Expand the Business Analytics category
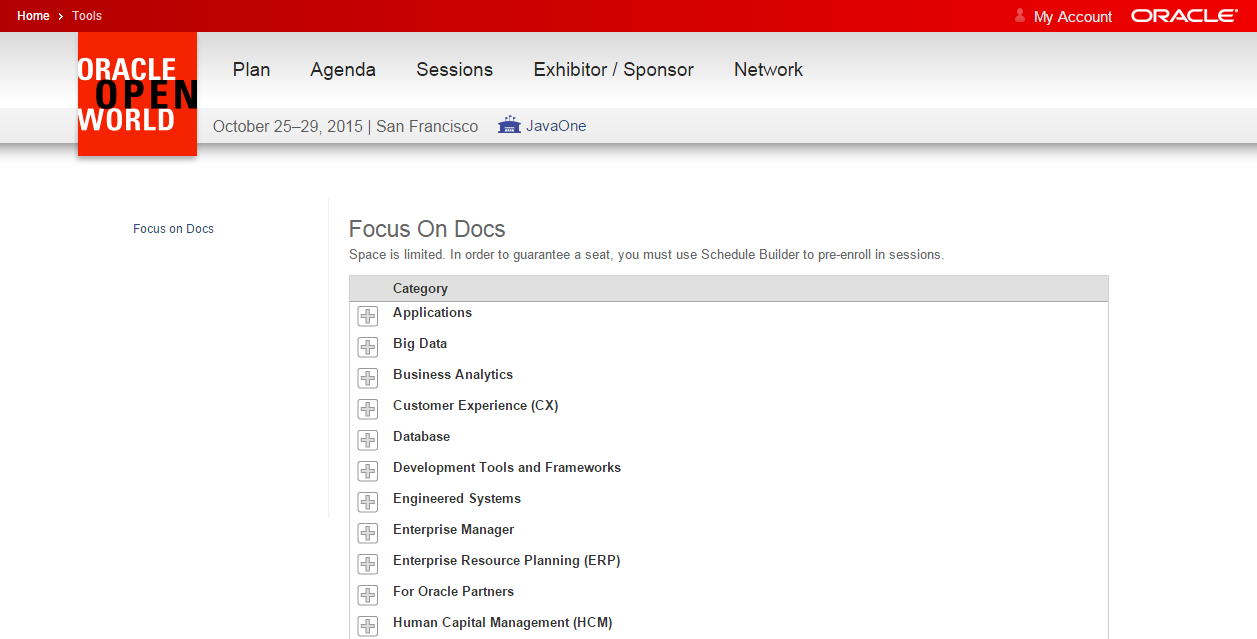The image size is (1257, 639). pos(368,378)
